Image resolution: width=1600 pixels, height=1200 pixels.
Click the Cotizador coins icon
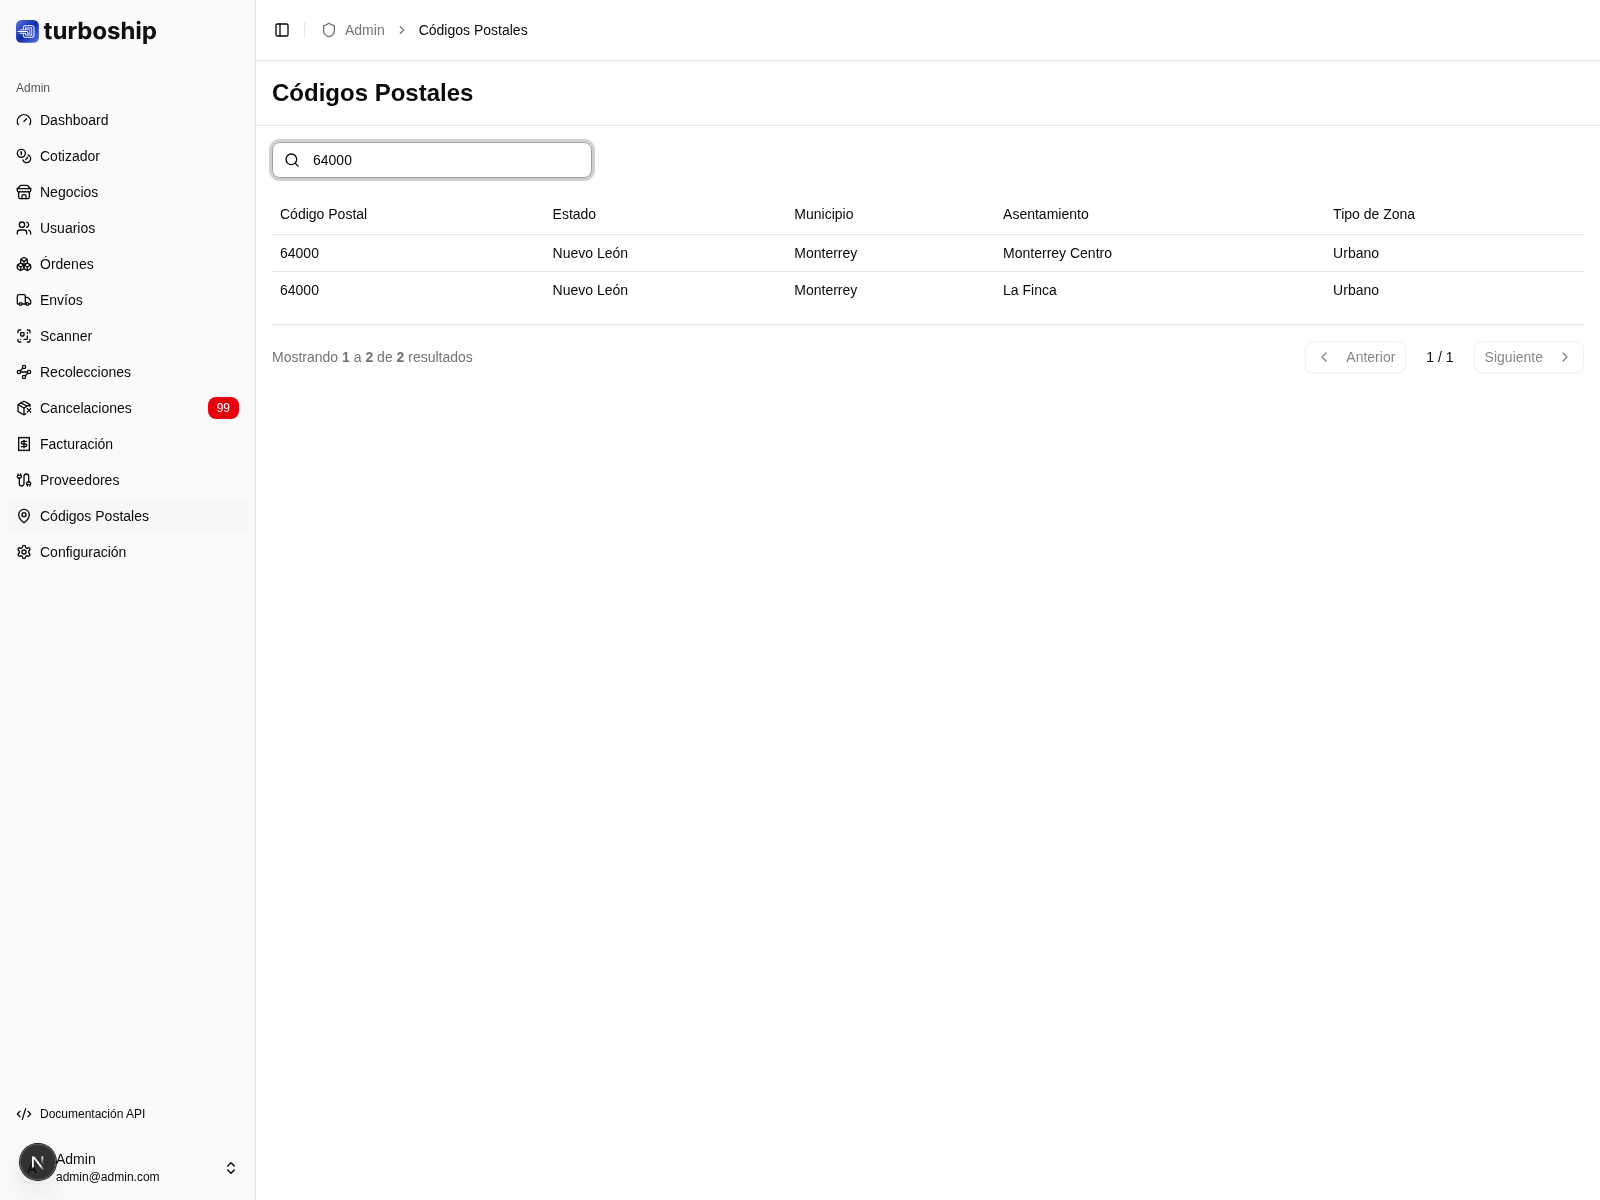click(x=24, y=156)
